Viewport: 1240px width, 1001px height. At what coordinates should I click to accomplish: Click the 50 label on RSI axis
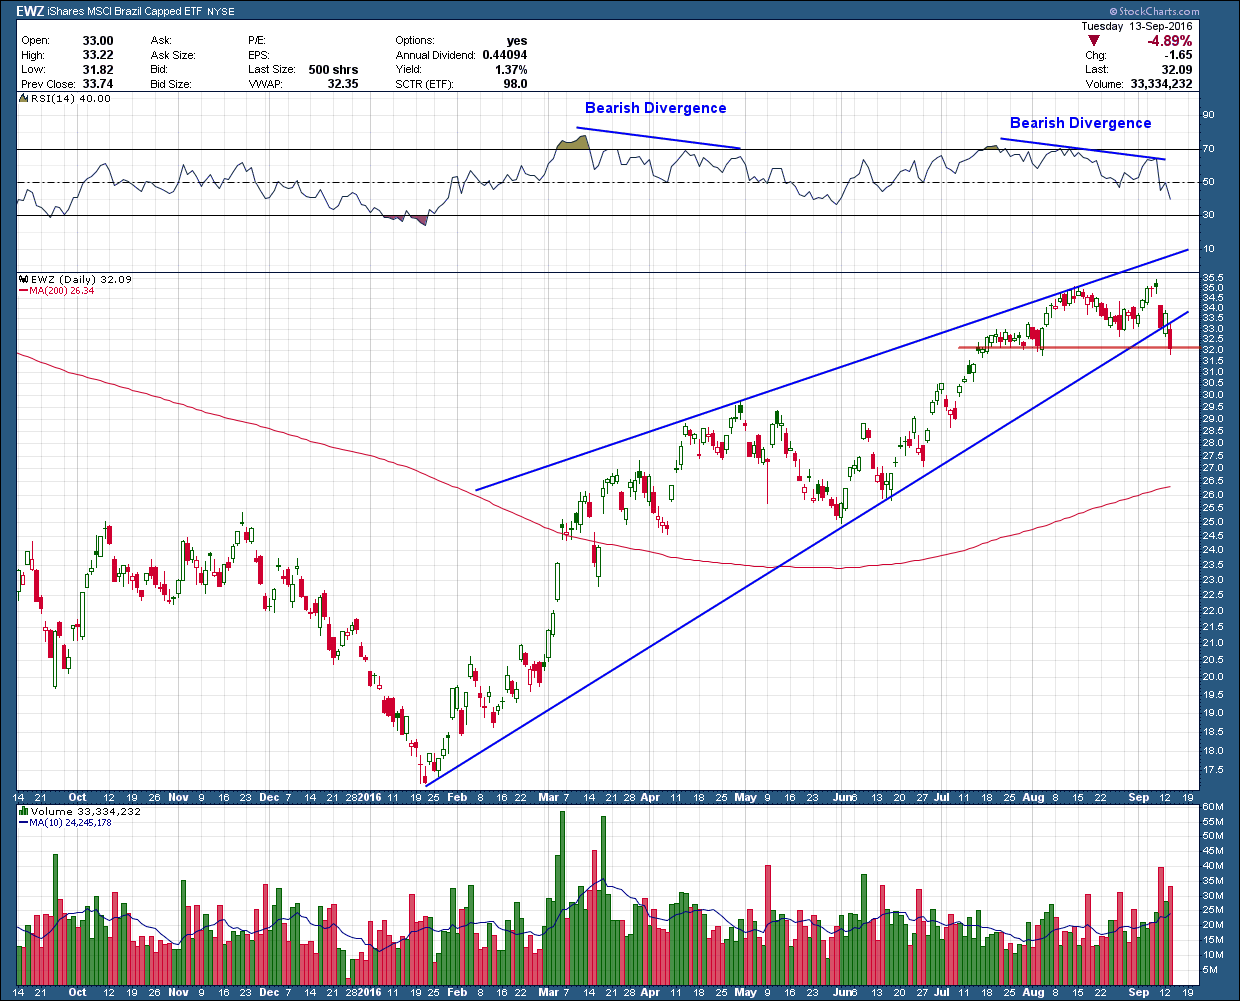tap(1208, 182)
